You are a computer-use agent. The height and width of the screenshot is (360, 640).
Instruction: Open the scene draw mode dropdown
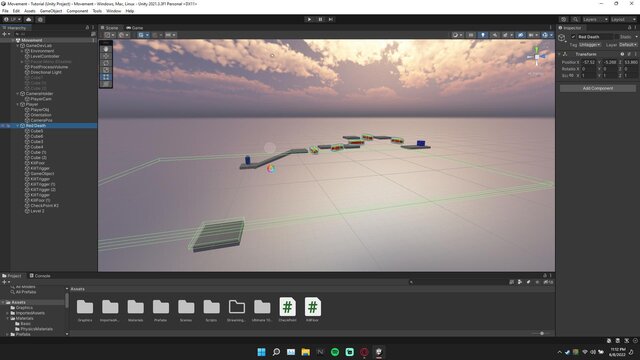coord(457,35)
